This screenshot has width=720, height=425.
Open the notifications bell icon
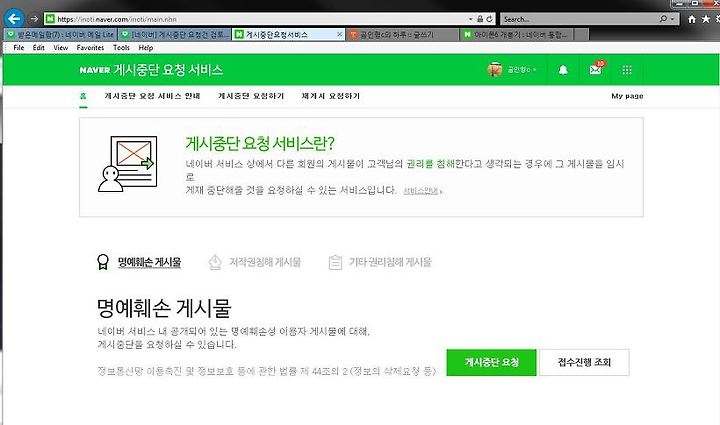(x=563, y=70)
